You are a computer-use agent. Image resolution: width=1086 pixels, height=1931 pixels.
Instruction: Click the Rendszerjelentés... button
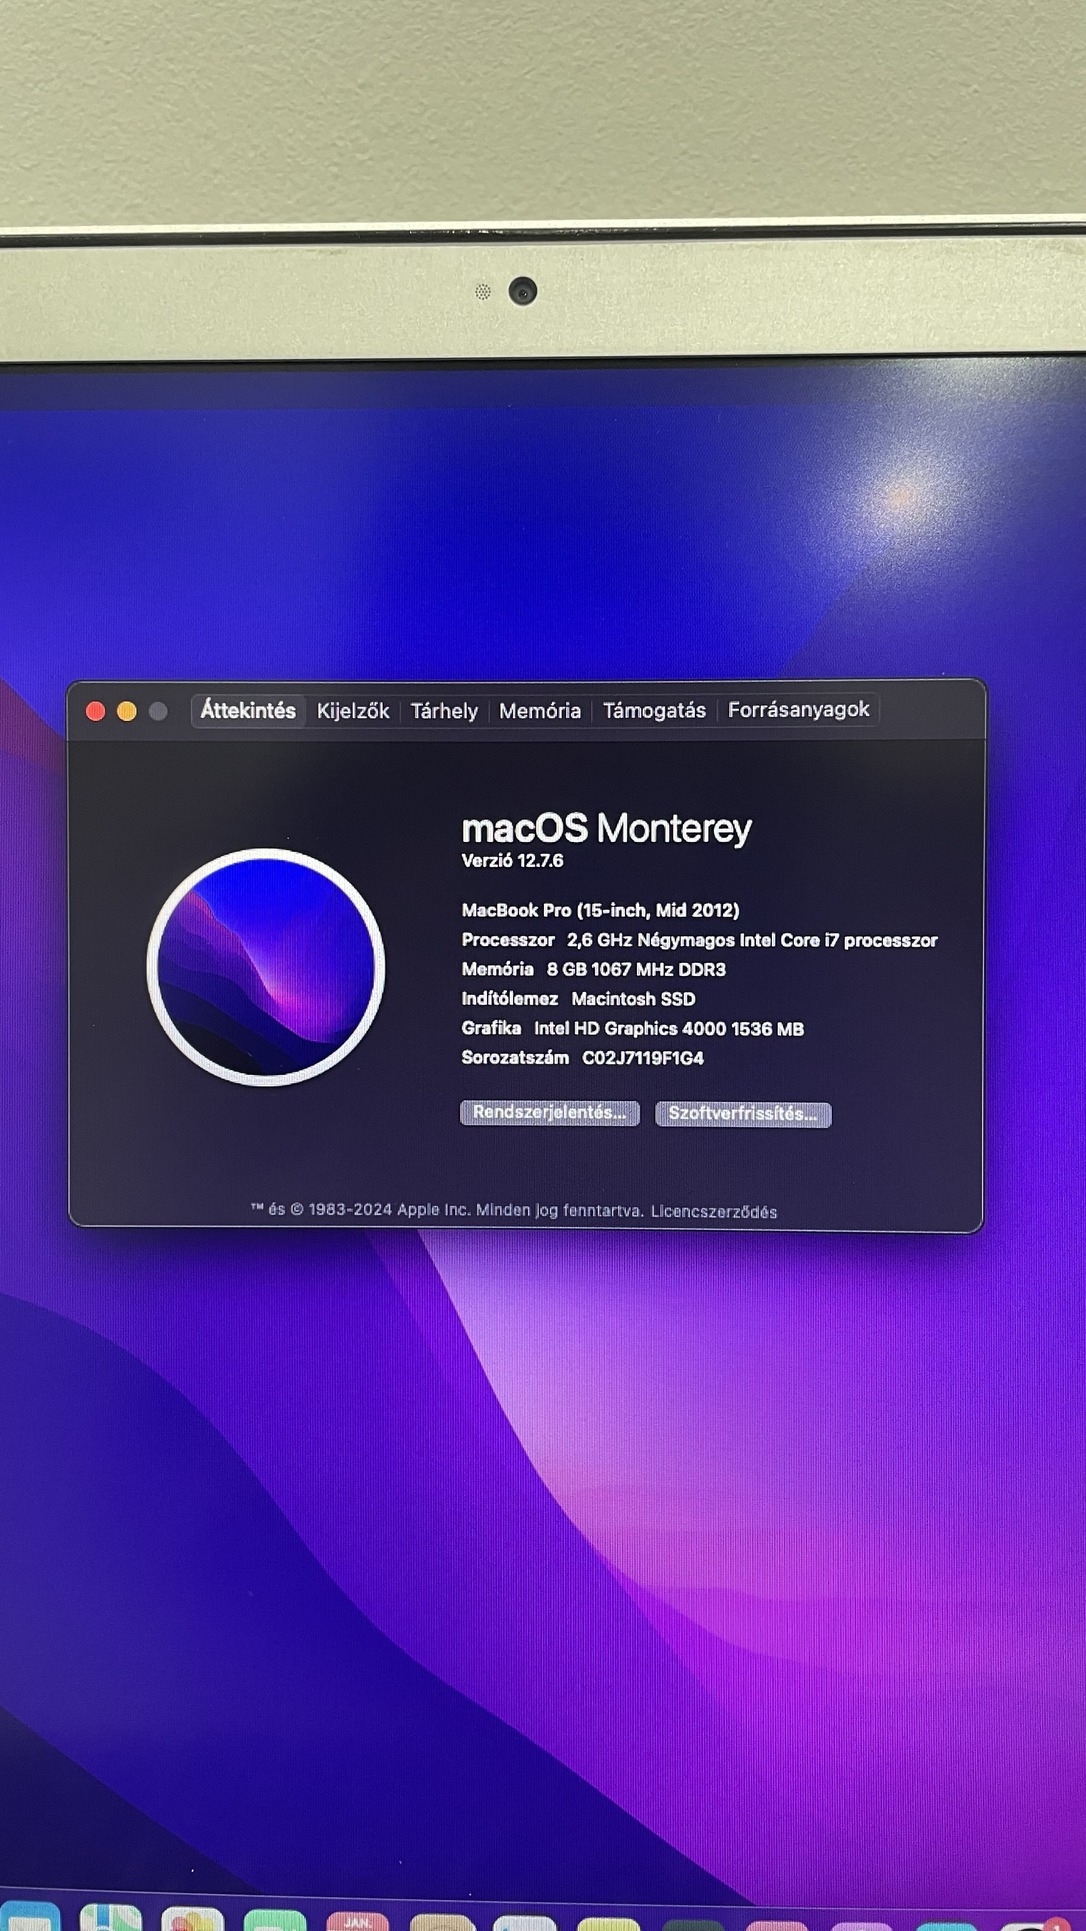tap(549, 1113)
